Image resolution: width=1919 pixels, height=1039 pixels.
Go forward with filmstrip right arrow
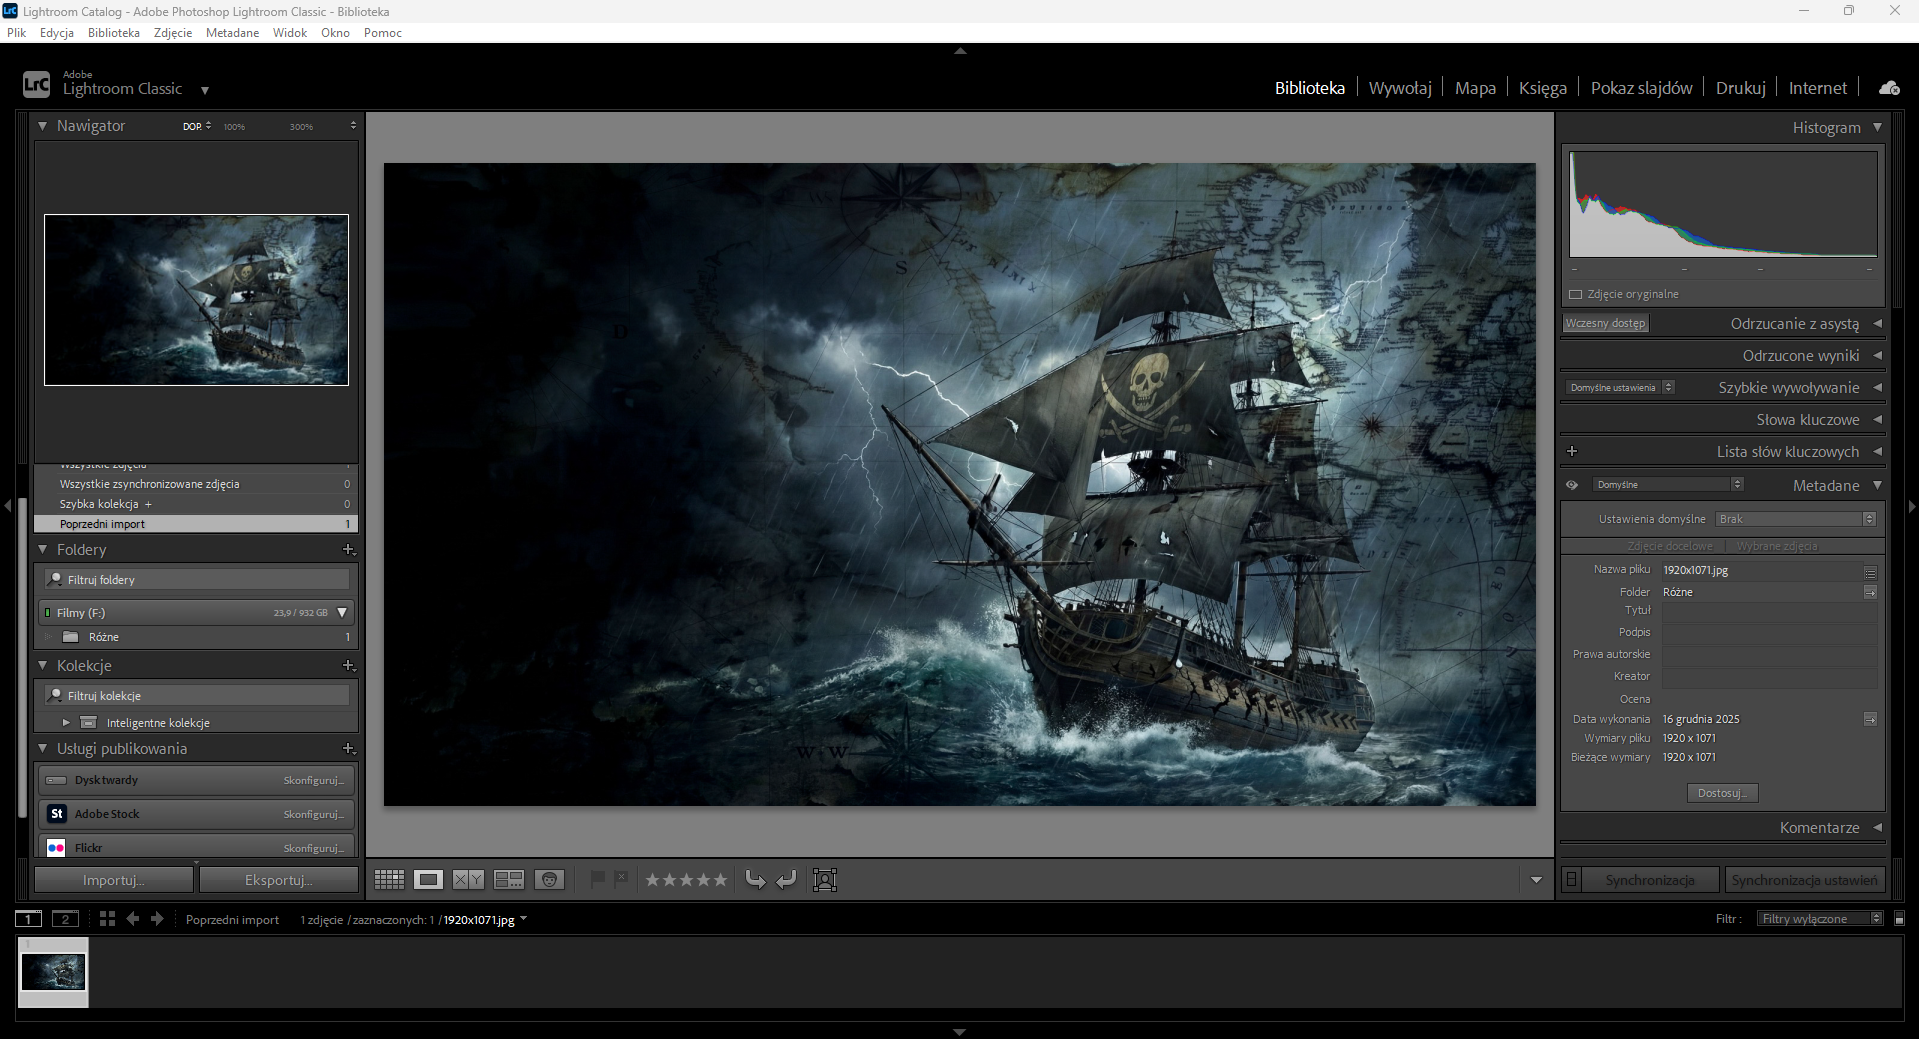coord(157,919)
